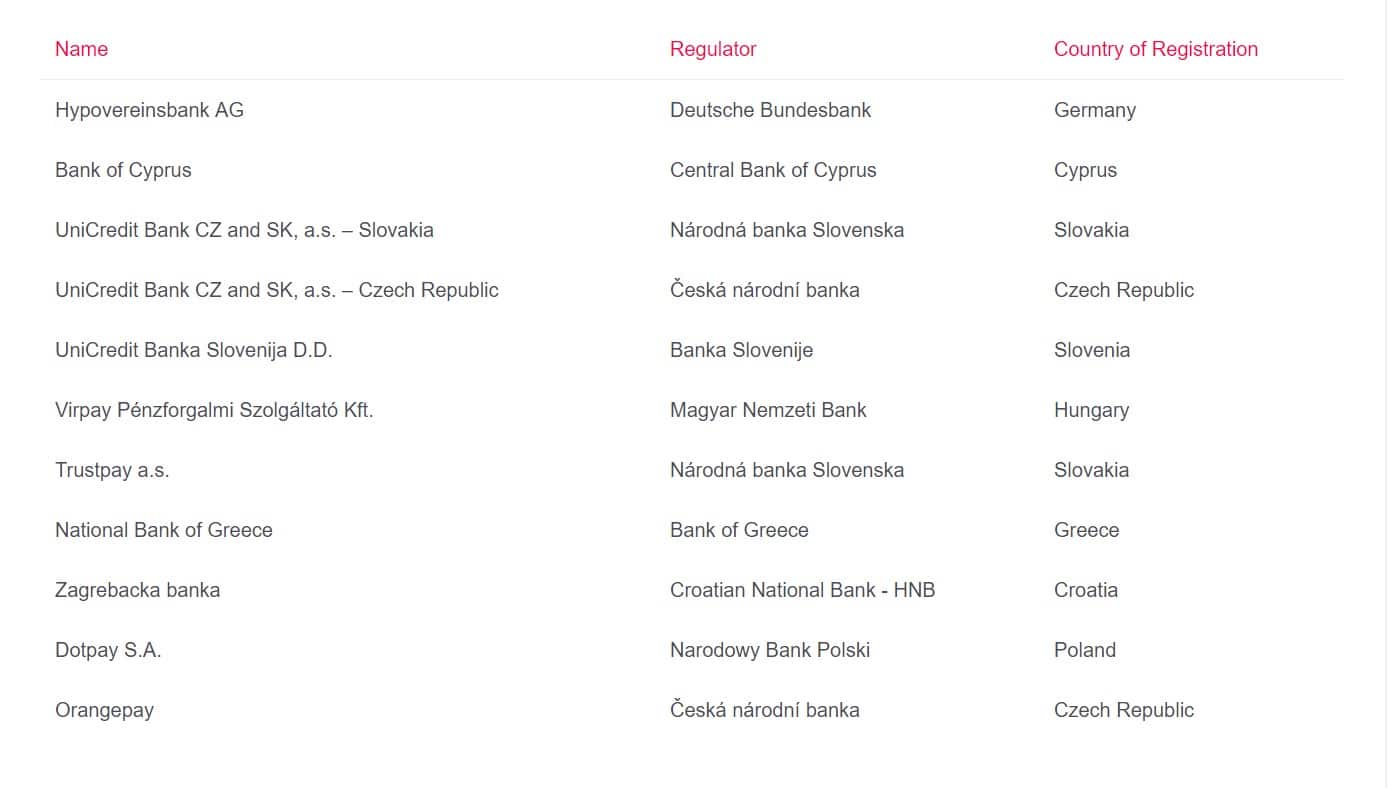Select the Hypovereinsbank AG row name
Screen dimensions: 1388x788
tap(149, 110)
